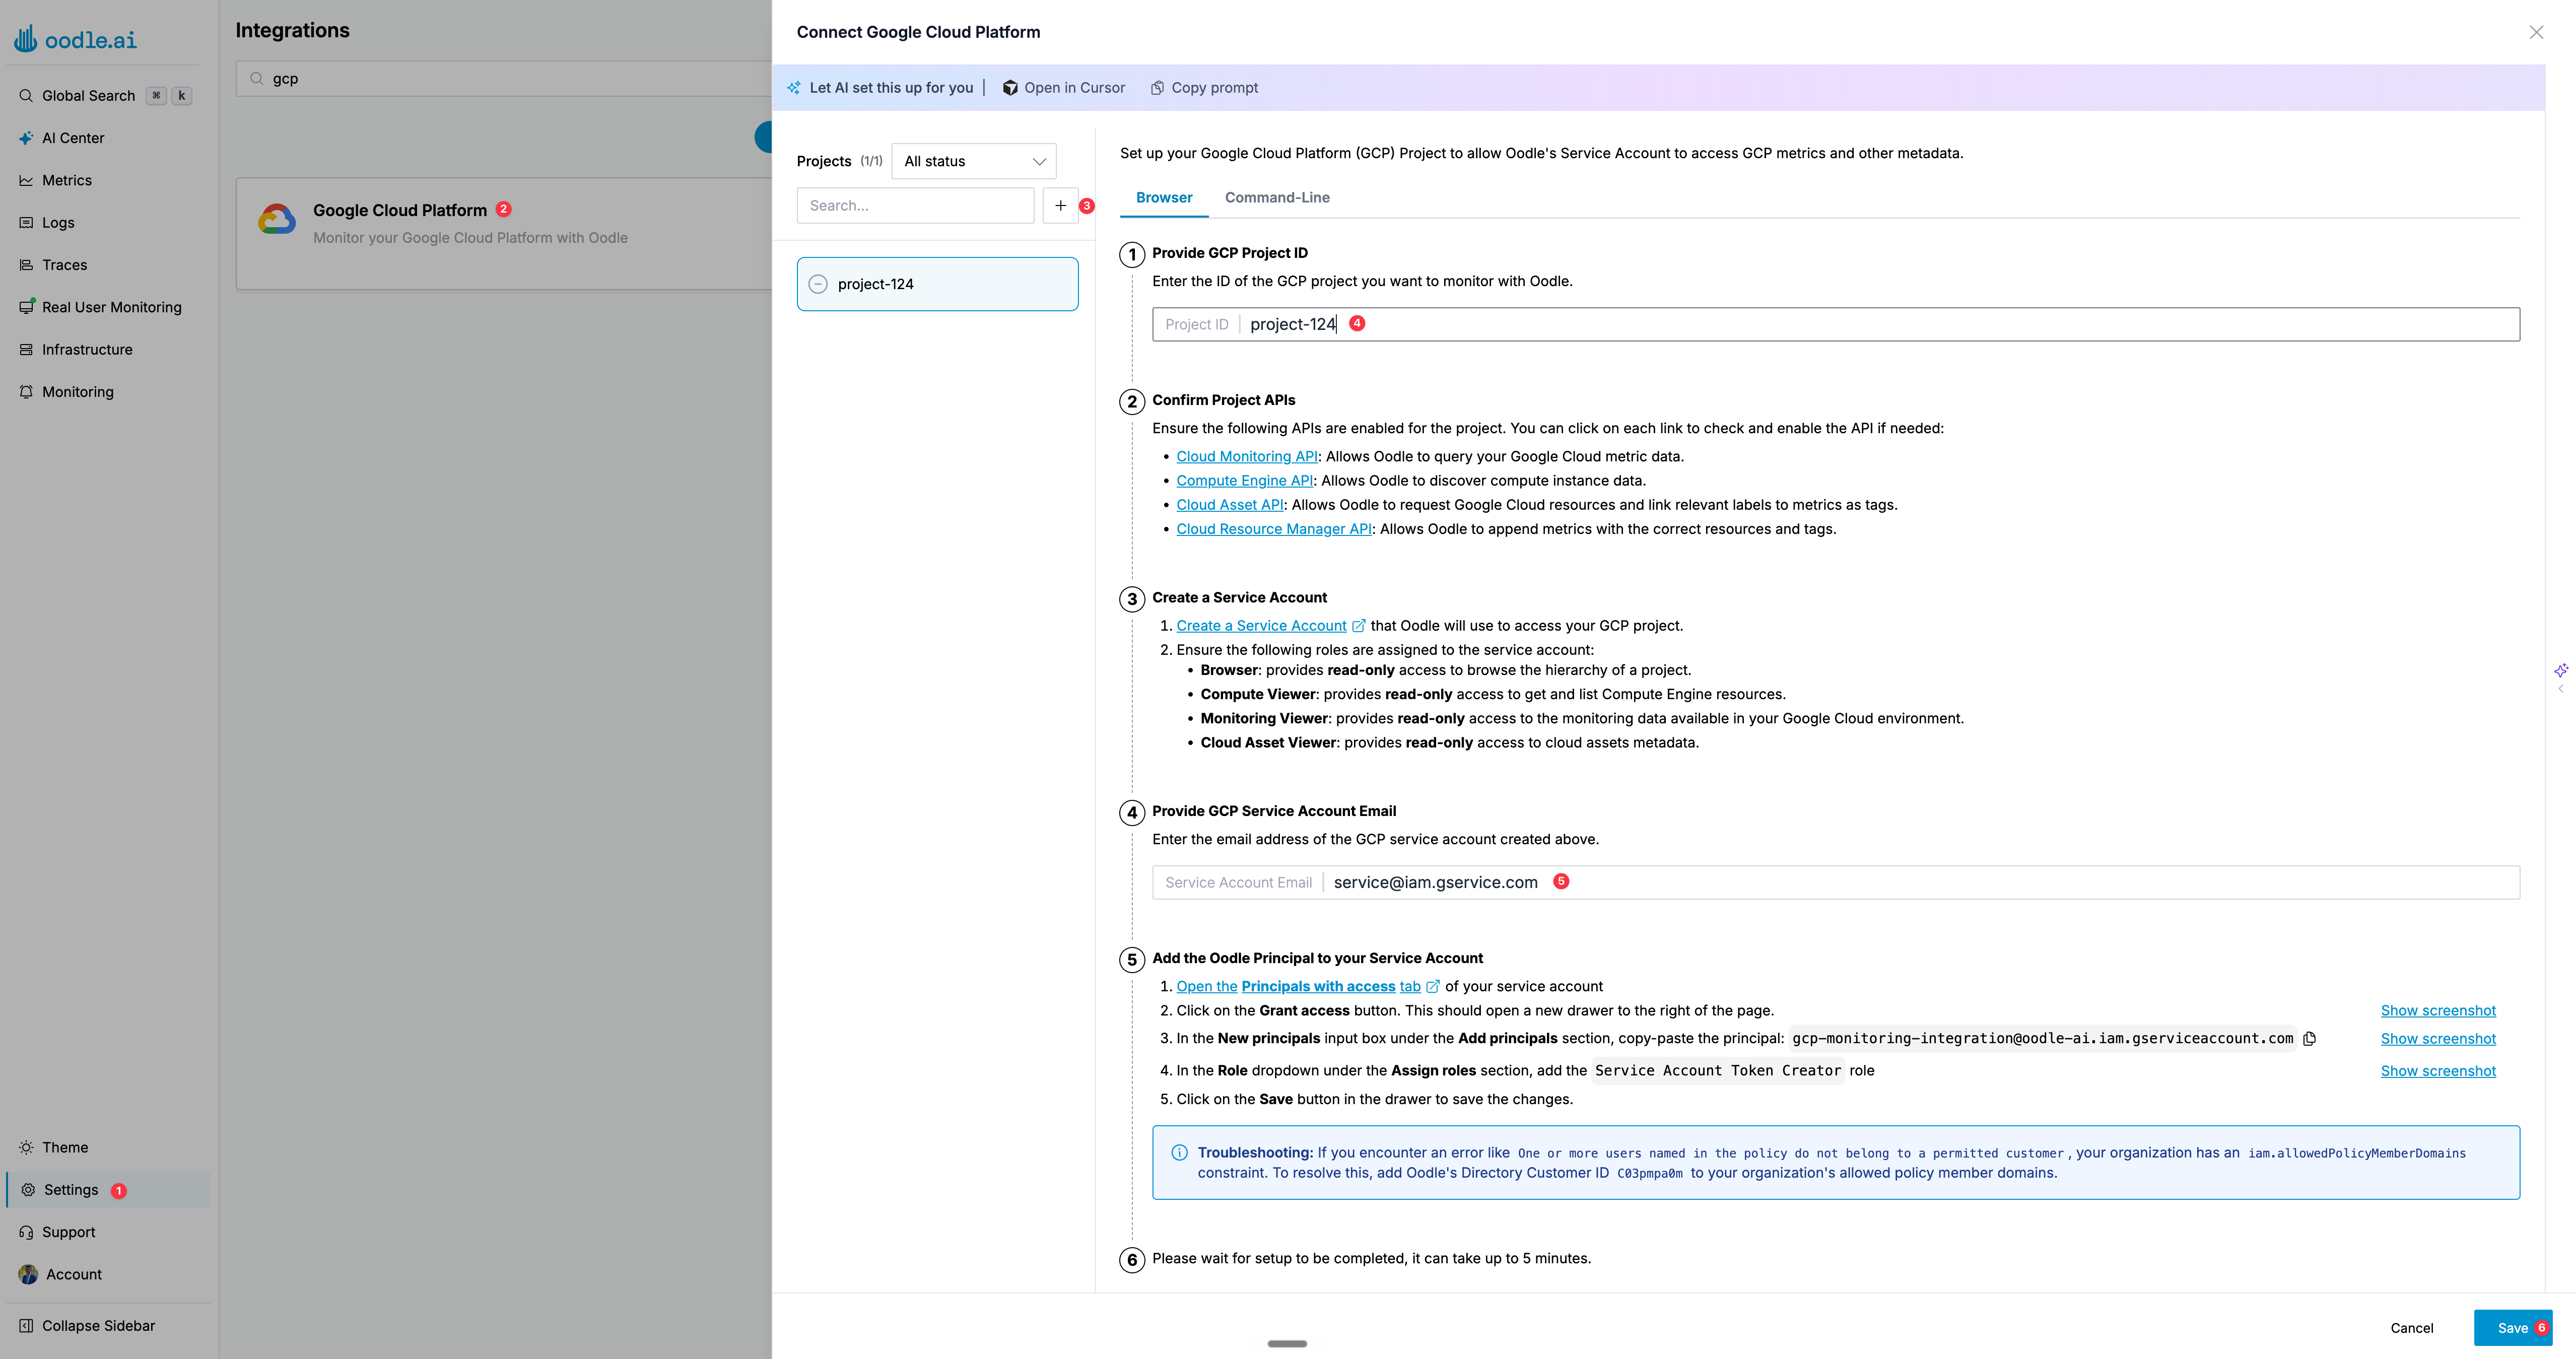Switch to the Browser tab
The image size is (2576, 1359).
(x=1164, y=198)
